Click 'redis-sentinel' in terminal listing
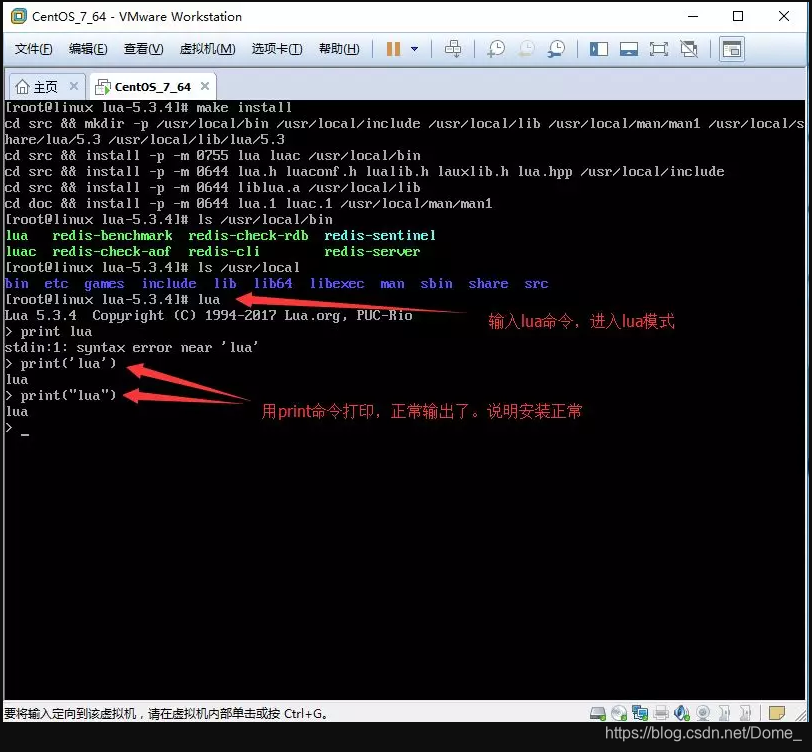 (380, 236)
